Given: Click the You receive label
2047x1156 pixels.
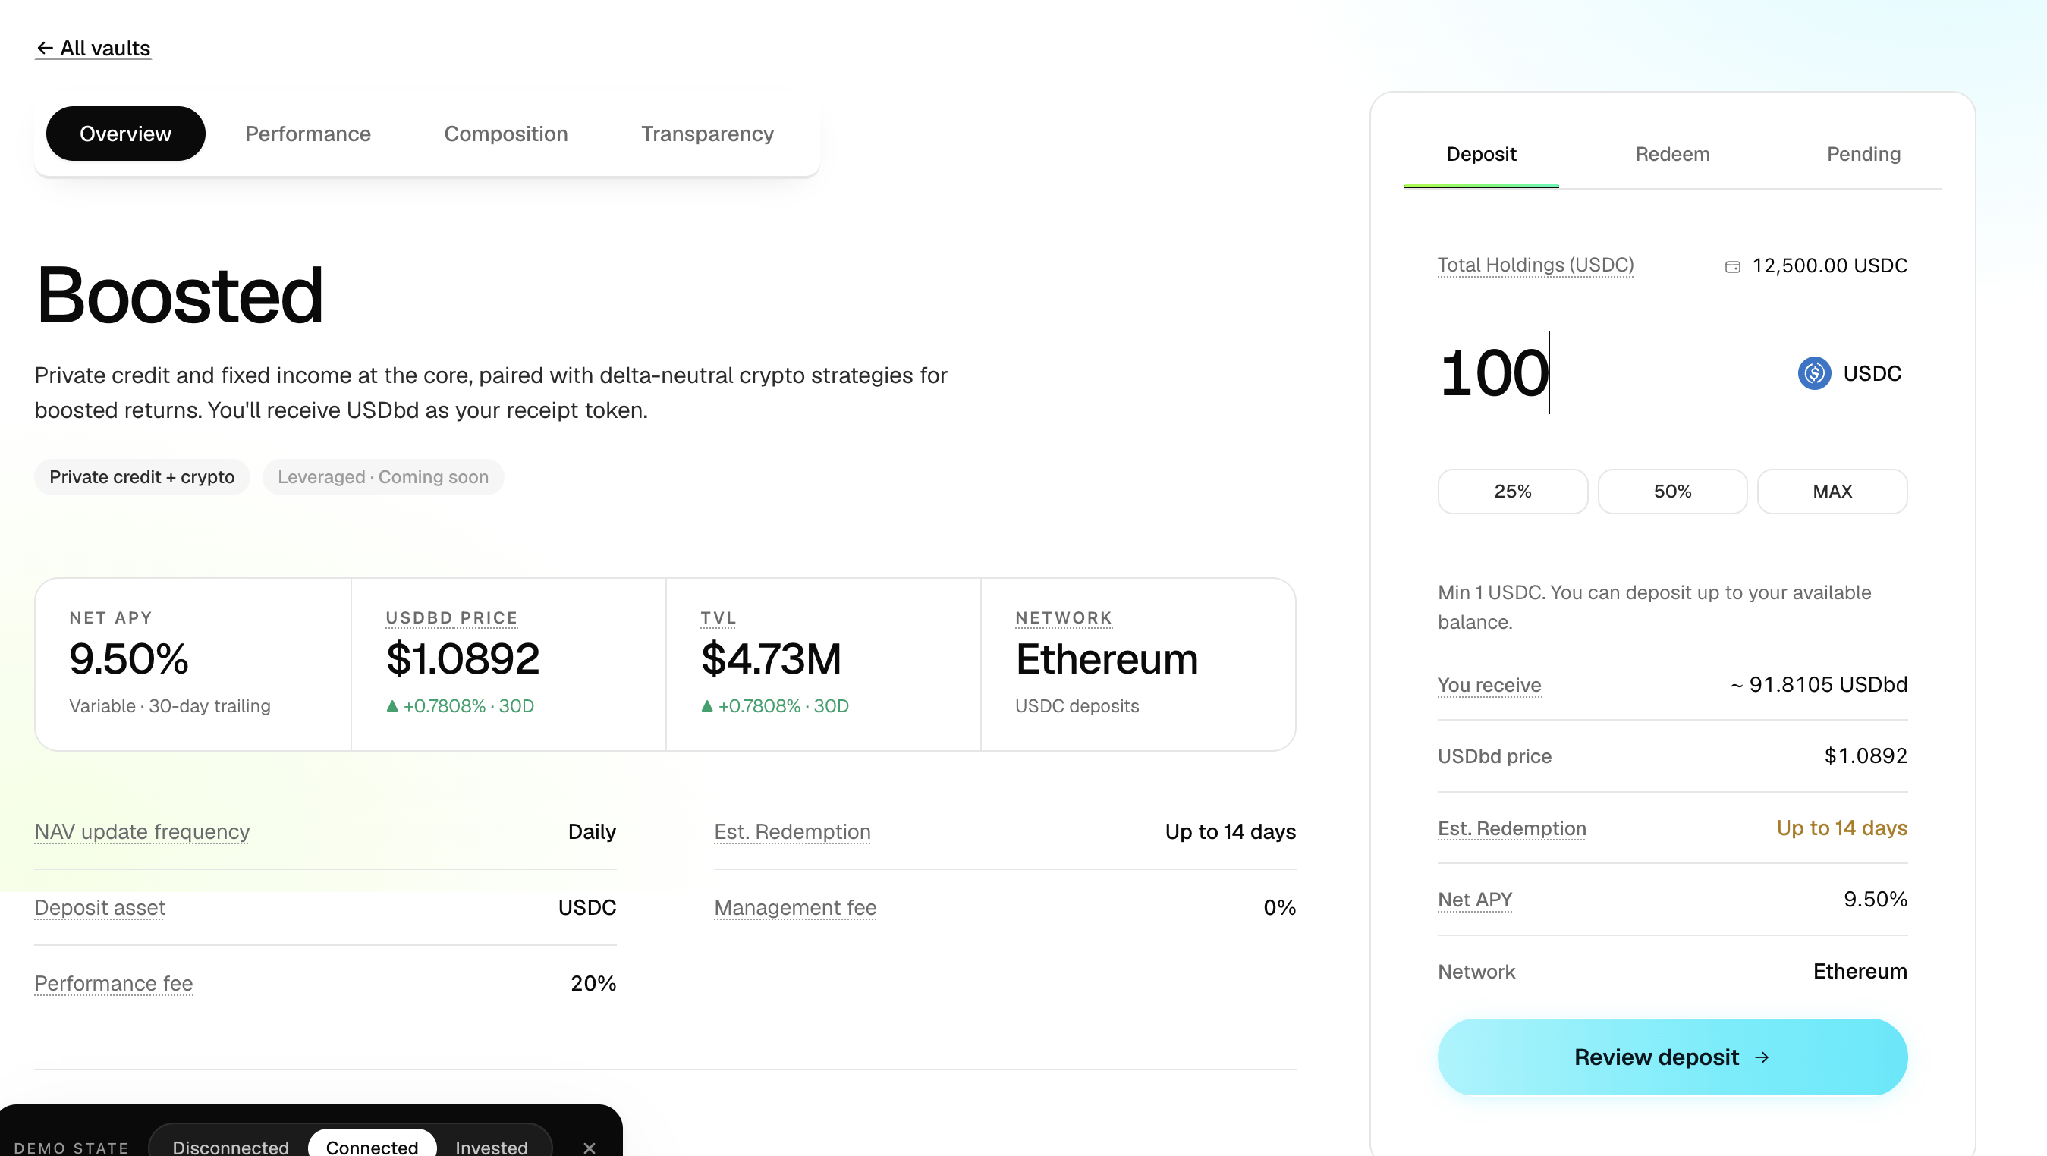Looking at the screenshot, I should click(x=1489, y=685).
